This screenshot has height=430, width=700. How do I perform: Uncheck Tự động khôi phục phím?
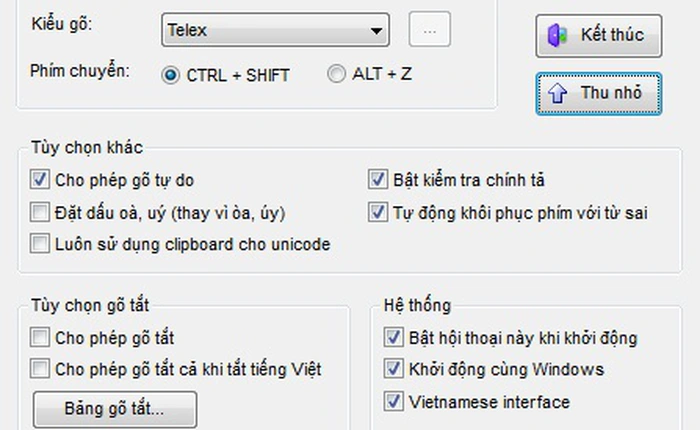click(x=377, y=212)
